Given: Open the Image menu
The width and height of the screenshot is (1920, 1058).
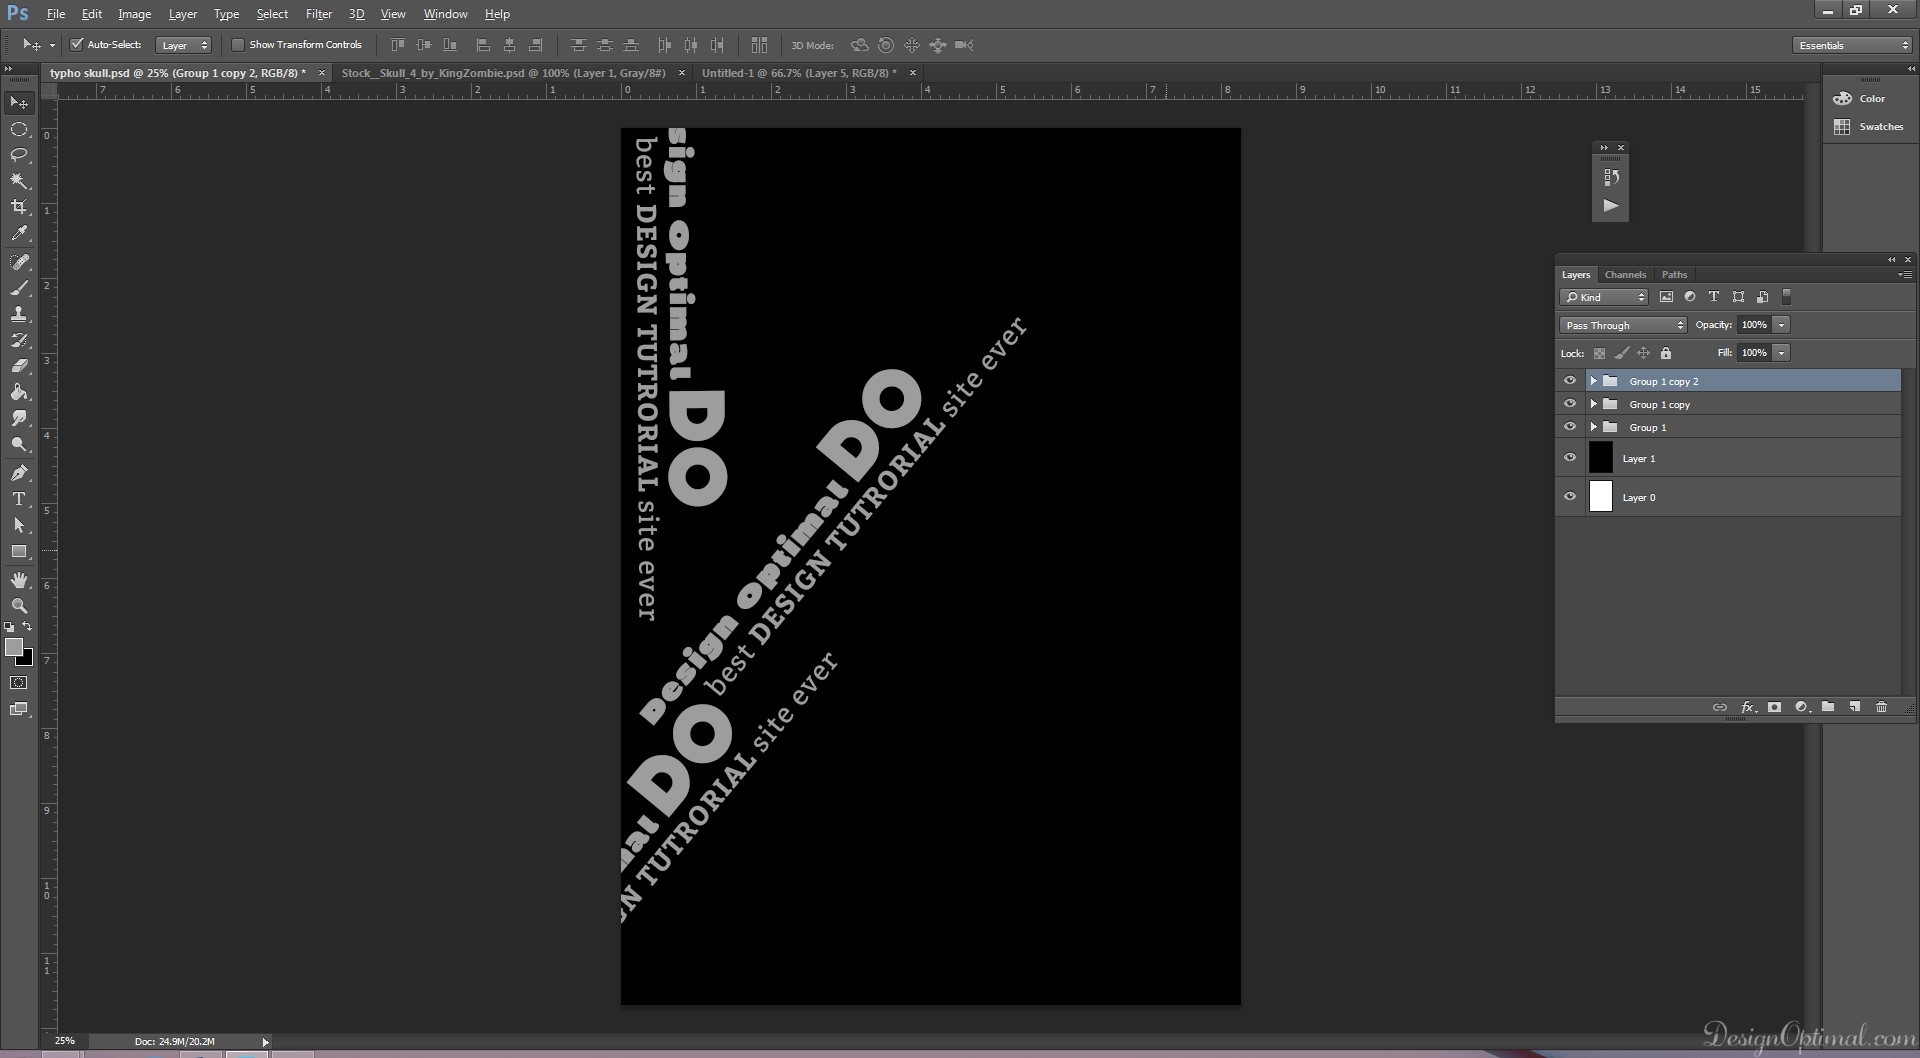Looking at the screenshot, I should (x=135, y=14).
